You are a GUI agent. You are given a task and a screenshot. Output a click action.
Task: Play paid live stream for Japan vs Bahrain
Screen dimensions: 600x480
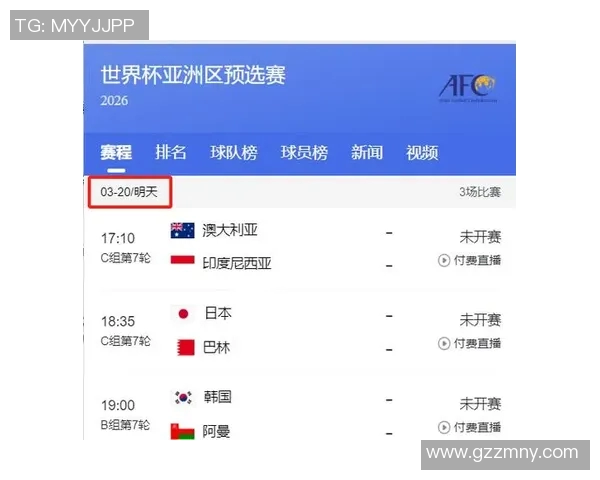[x=470, y=343]
